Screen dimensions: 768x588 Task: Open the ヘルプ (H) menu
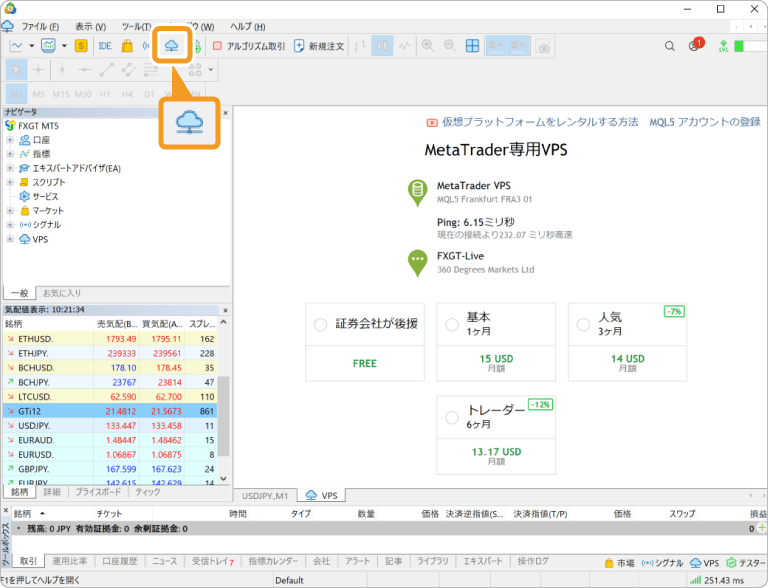tap(248, 26)
